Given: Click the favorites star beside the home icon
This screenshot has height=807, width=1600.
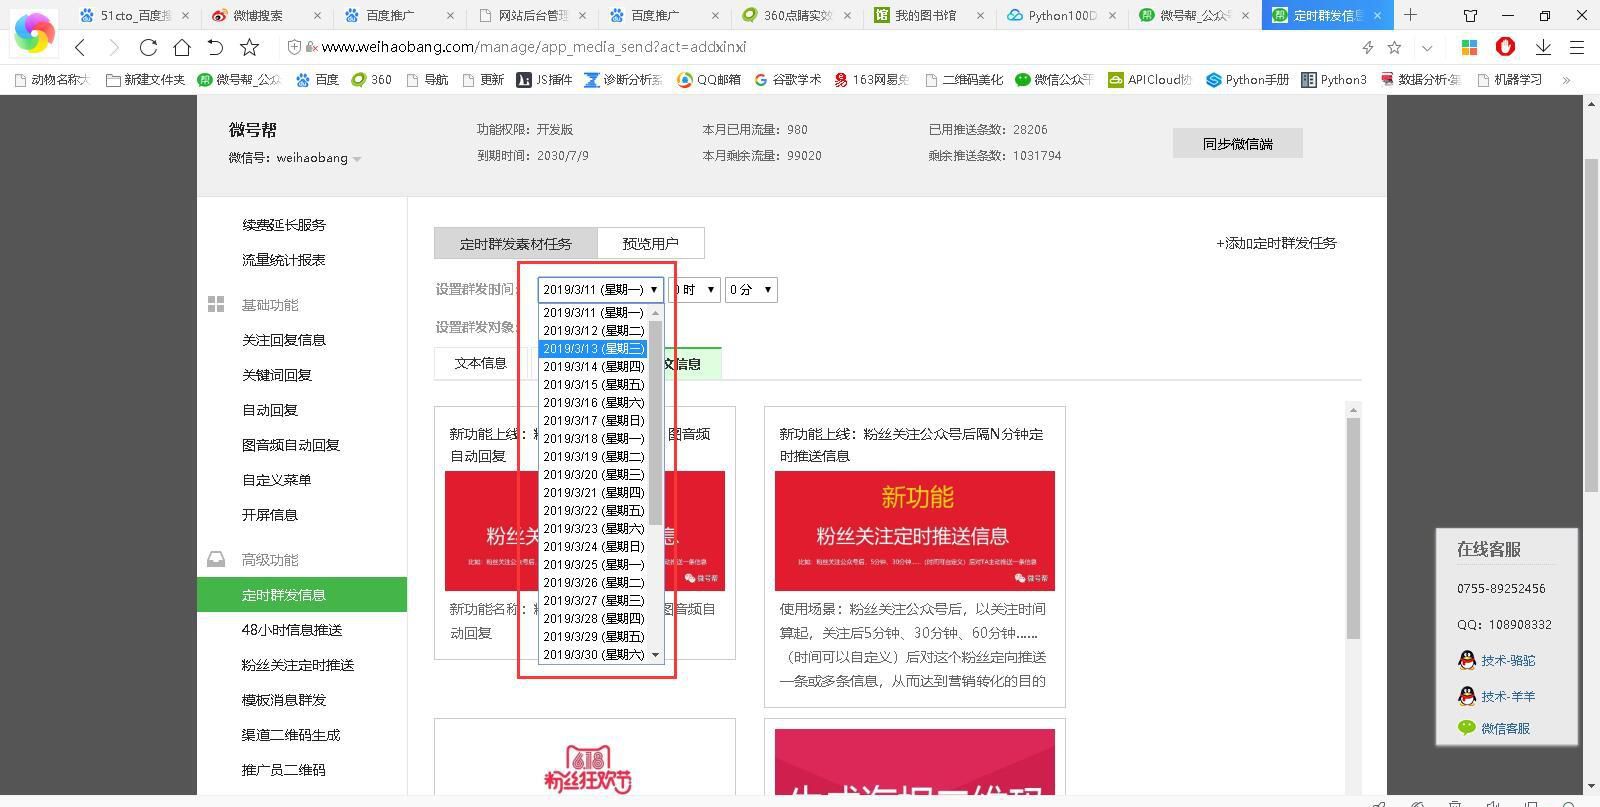Looking at the screenshot, I should (x=250, y=47).
